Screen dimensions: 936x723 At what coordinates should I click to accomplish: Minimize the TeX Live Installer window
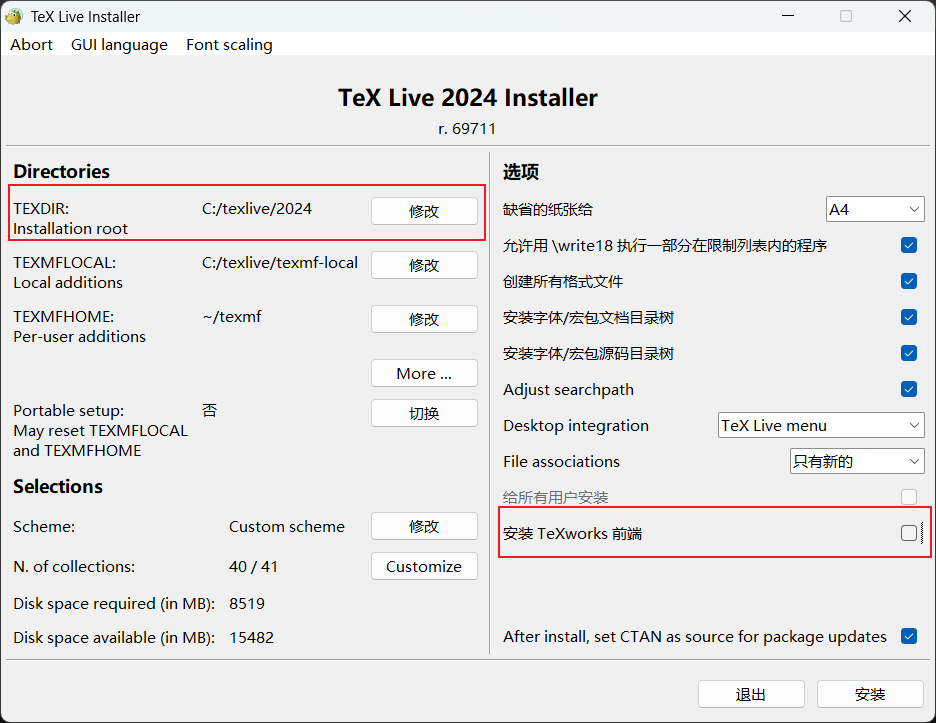click(x=788, y=16)
